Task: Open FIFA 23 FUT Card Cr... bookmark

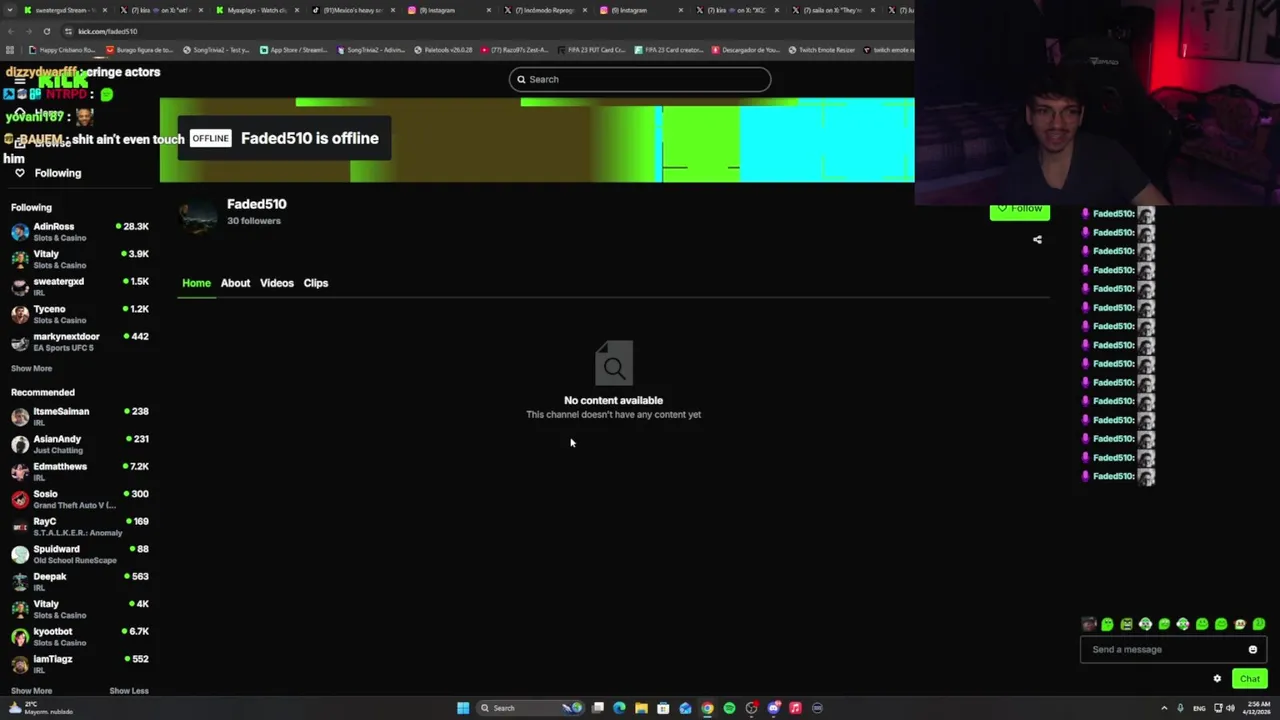Action: [592, 50]
